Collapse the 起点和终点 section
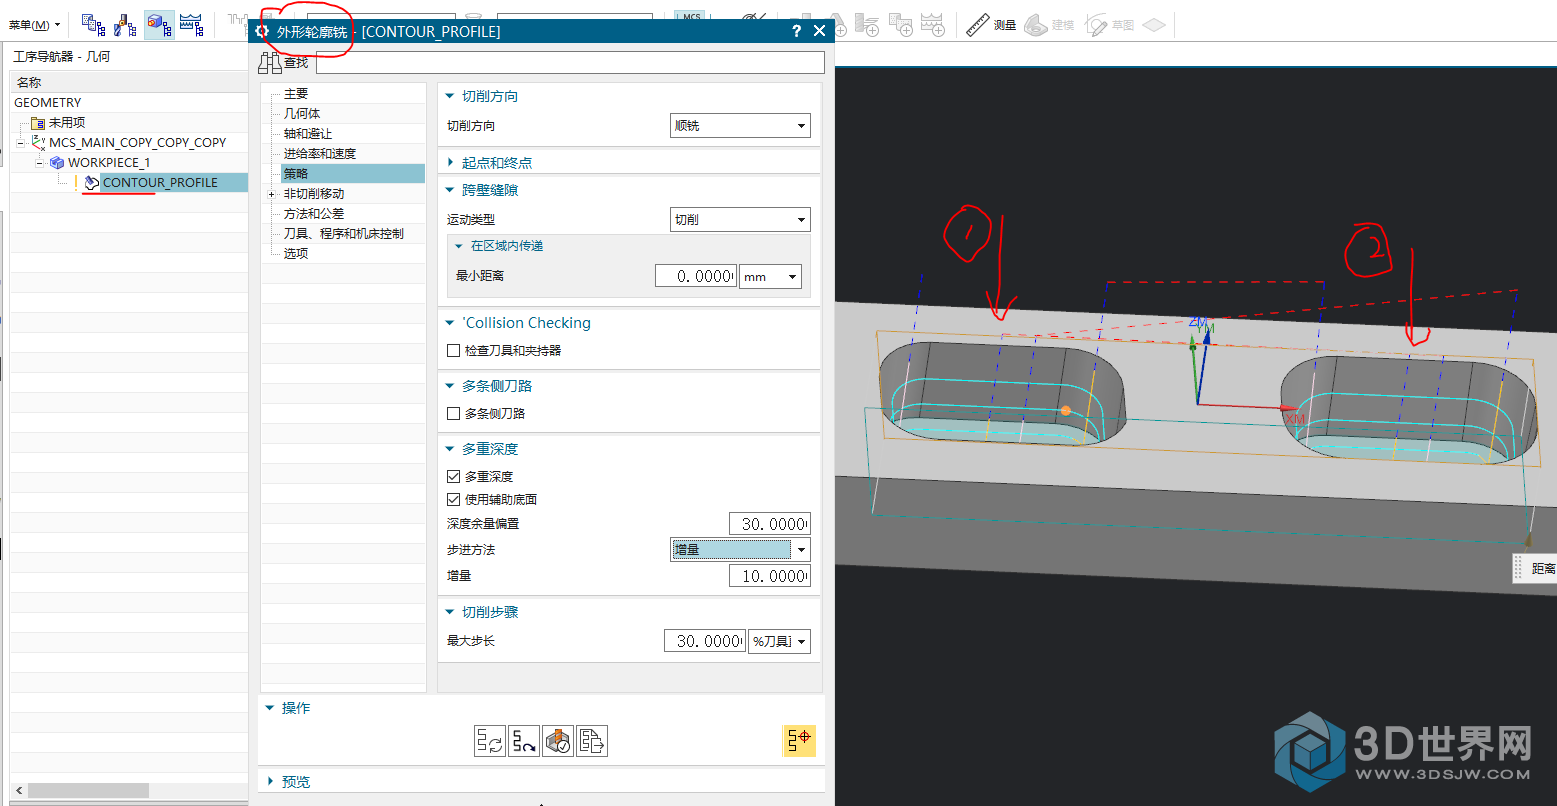The width and height of the screenshot is (1557, 806). coord(450,162)
